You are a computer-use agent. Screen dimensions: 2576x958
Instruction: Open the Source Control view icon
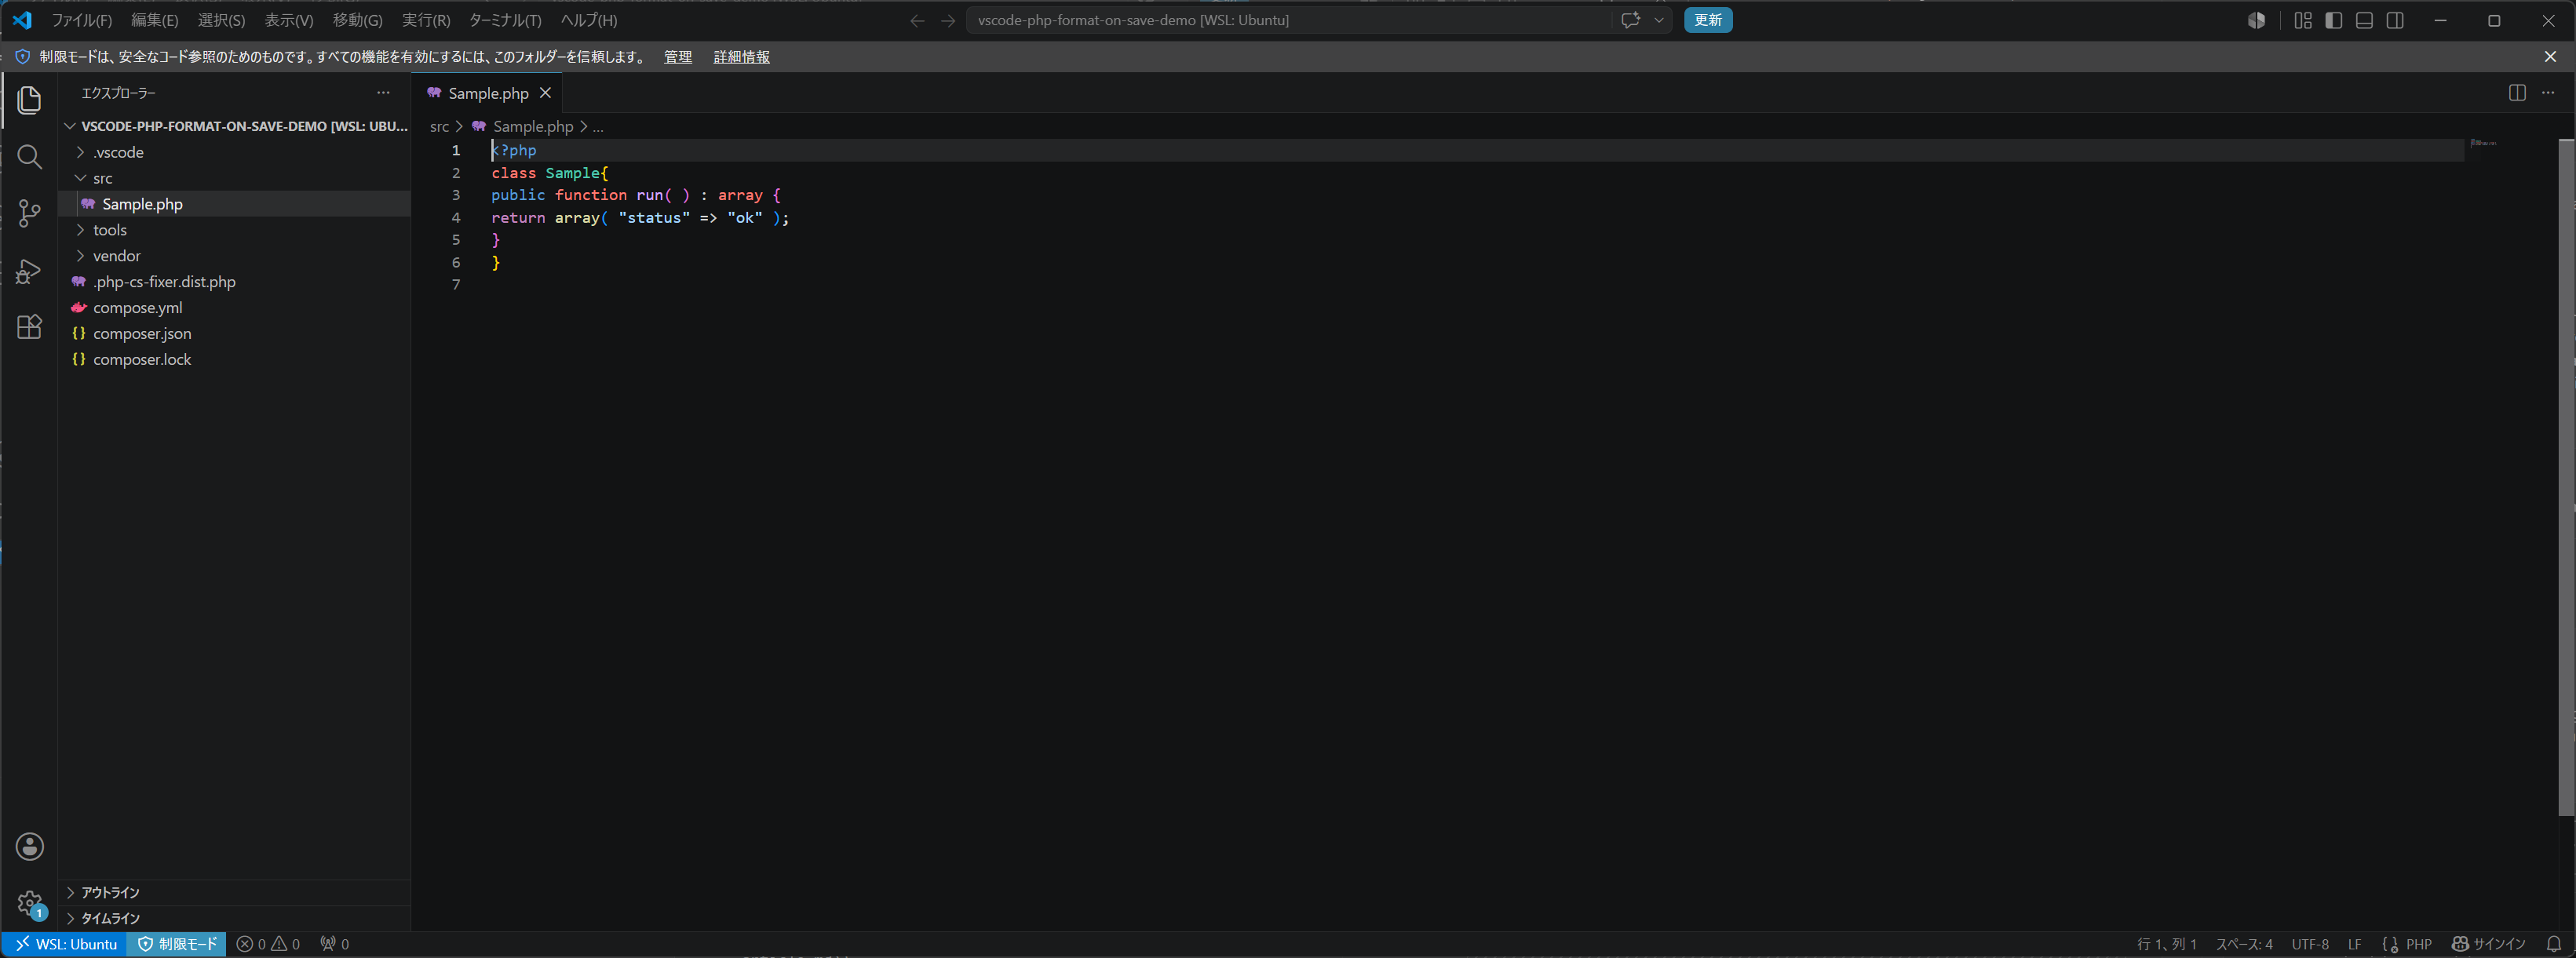[29, 213]
